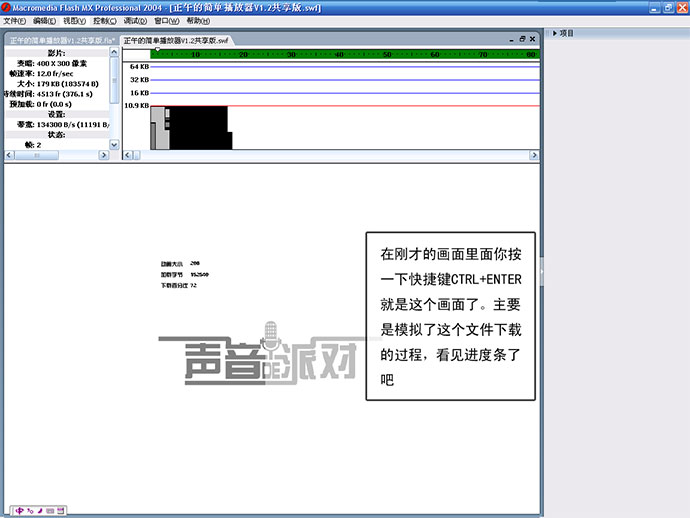Open the 窗口(W) menu
This screenshot has height=518, width=690.
point(166,21)
